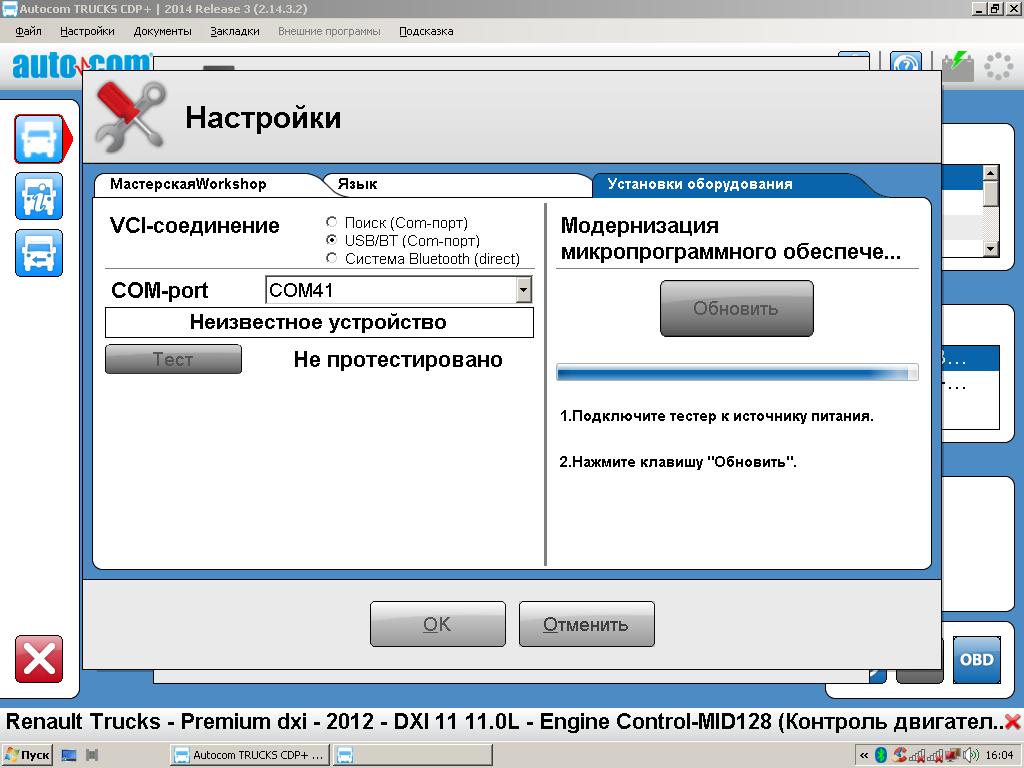Click the battery voltage indicator icon
1024x768 pixels.
(957, 65)
